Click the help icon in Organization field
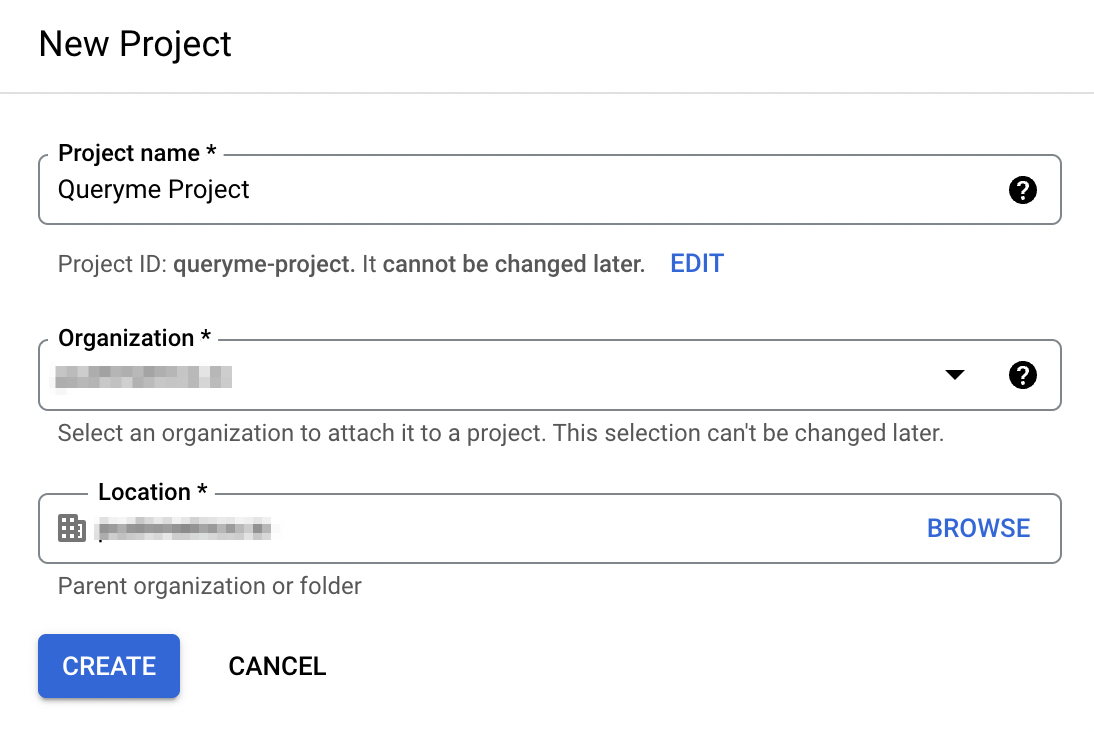The width and height of the screenshot is (1094, 732). click(1022, 375)
